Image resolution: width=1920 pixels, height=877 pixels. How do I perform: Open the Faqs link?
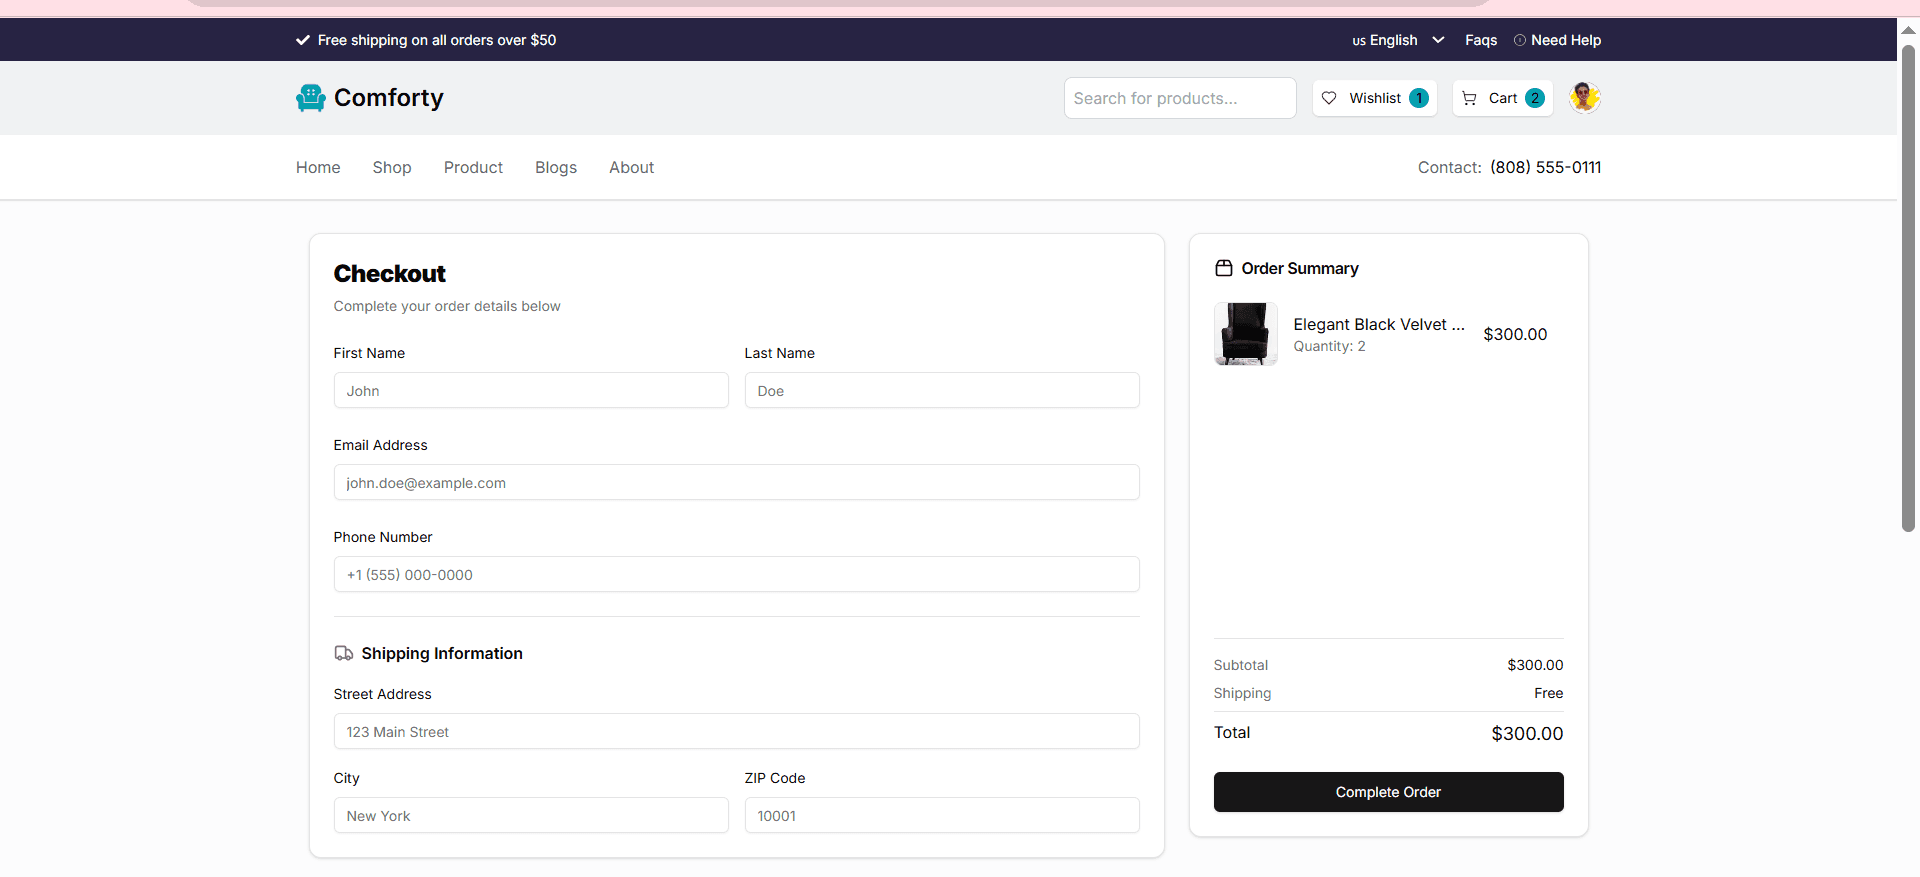coord(1481,40)
